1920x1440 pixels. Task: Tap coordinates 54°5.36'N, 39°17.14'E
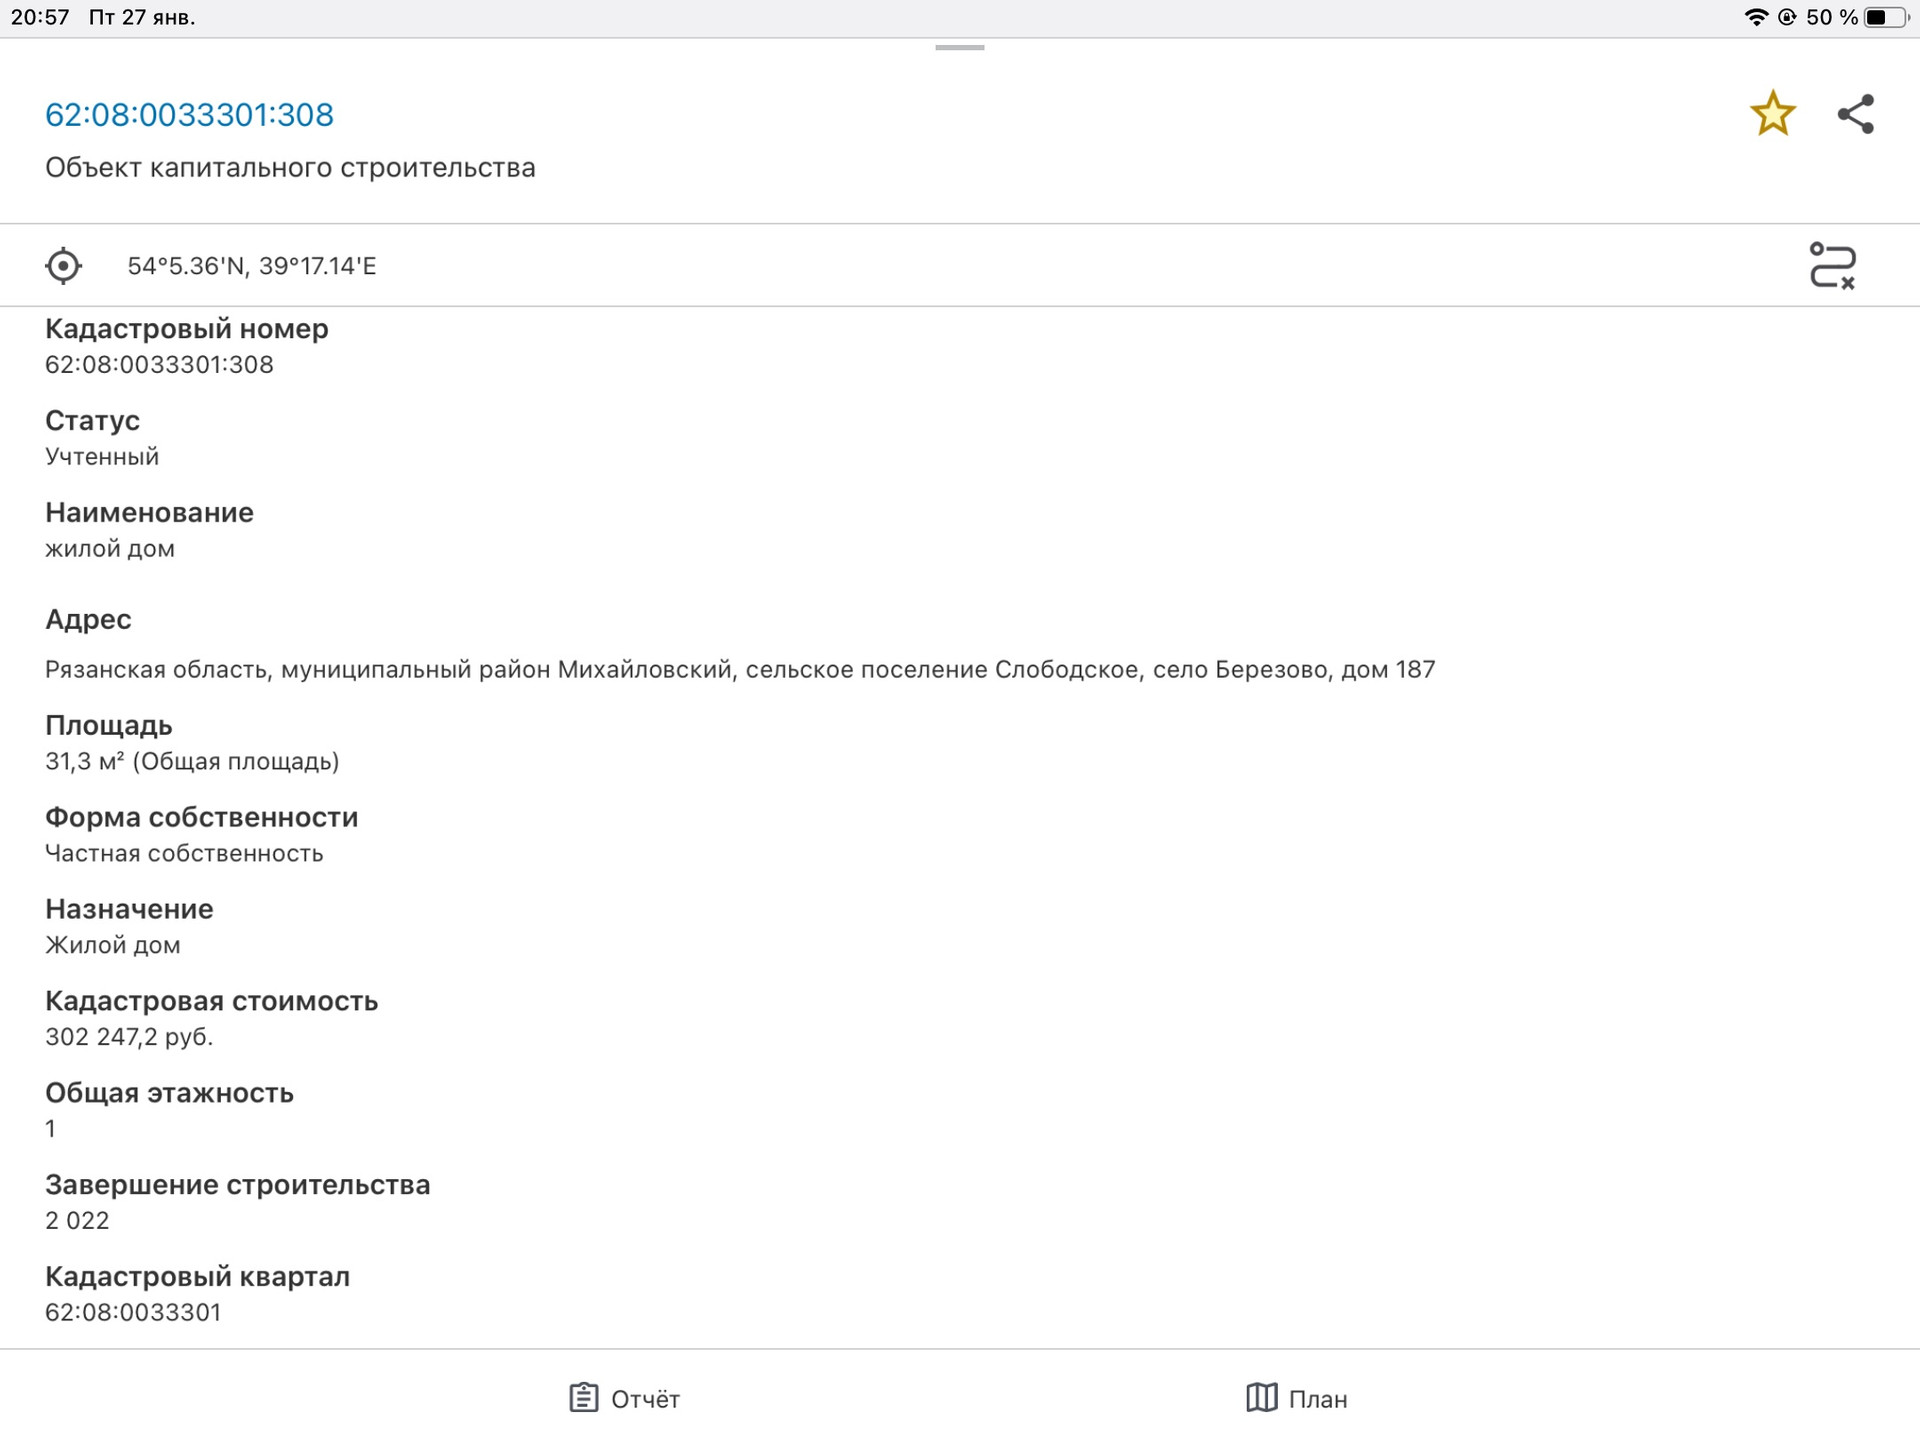coord(251,266)
